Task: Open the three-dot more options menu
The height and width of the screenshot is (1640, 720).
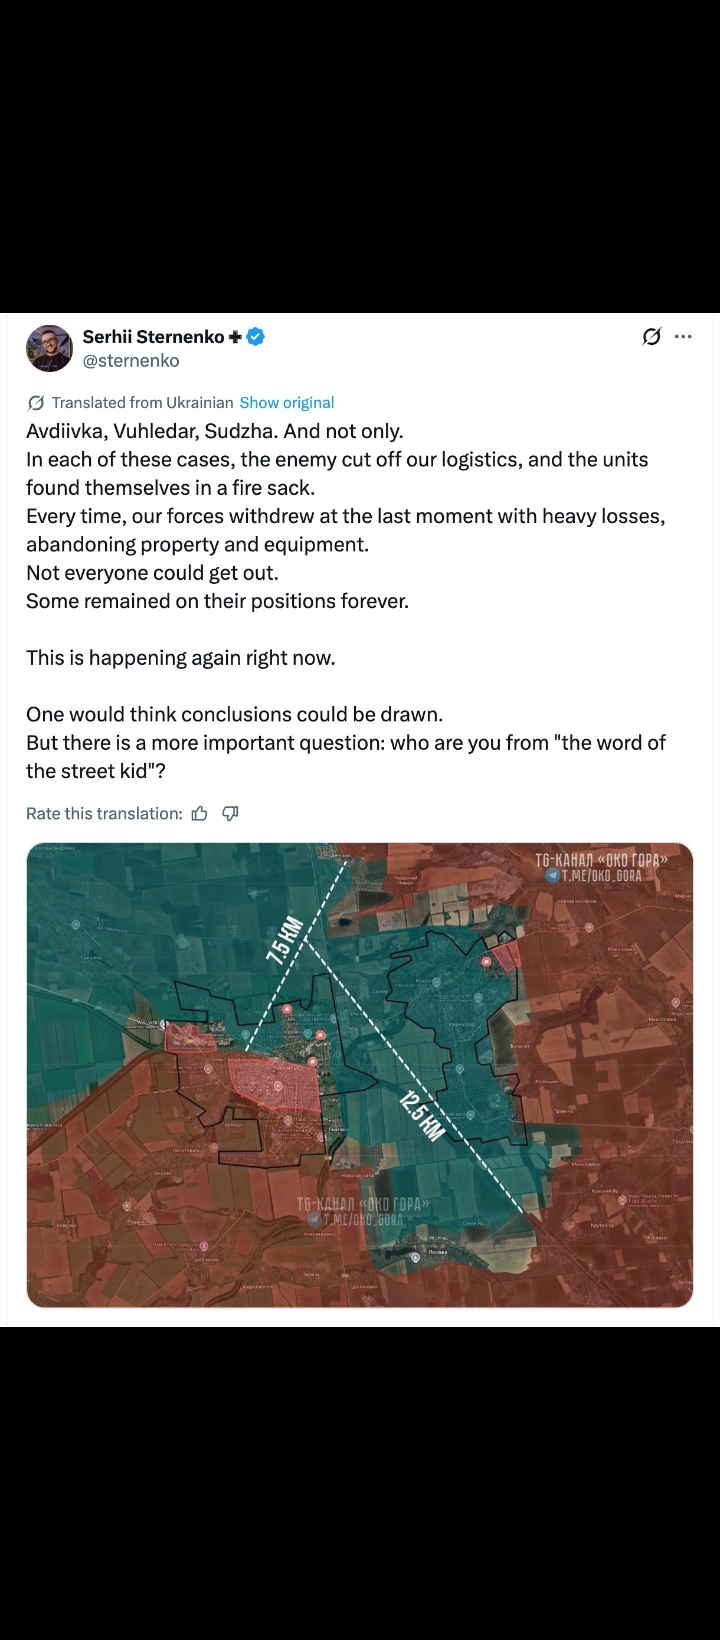Action: tap(683, 337)
